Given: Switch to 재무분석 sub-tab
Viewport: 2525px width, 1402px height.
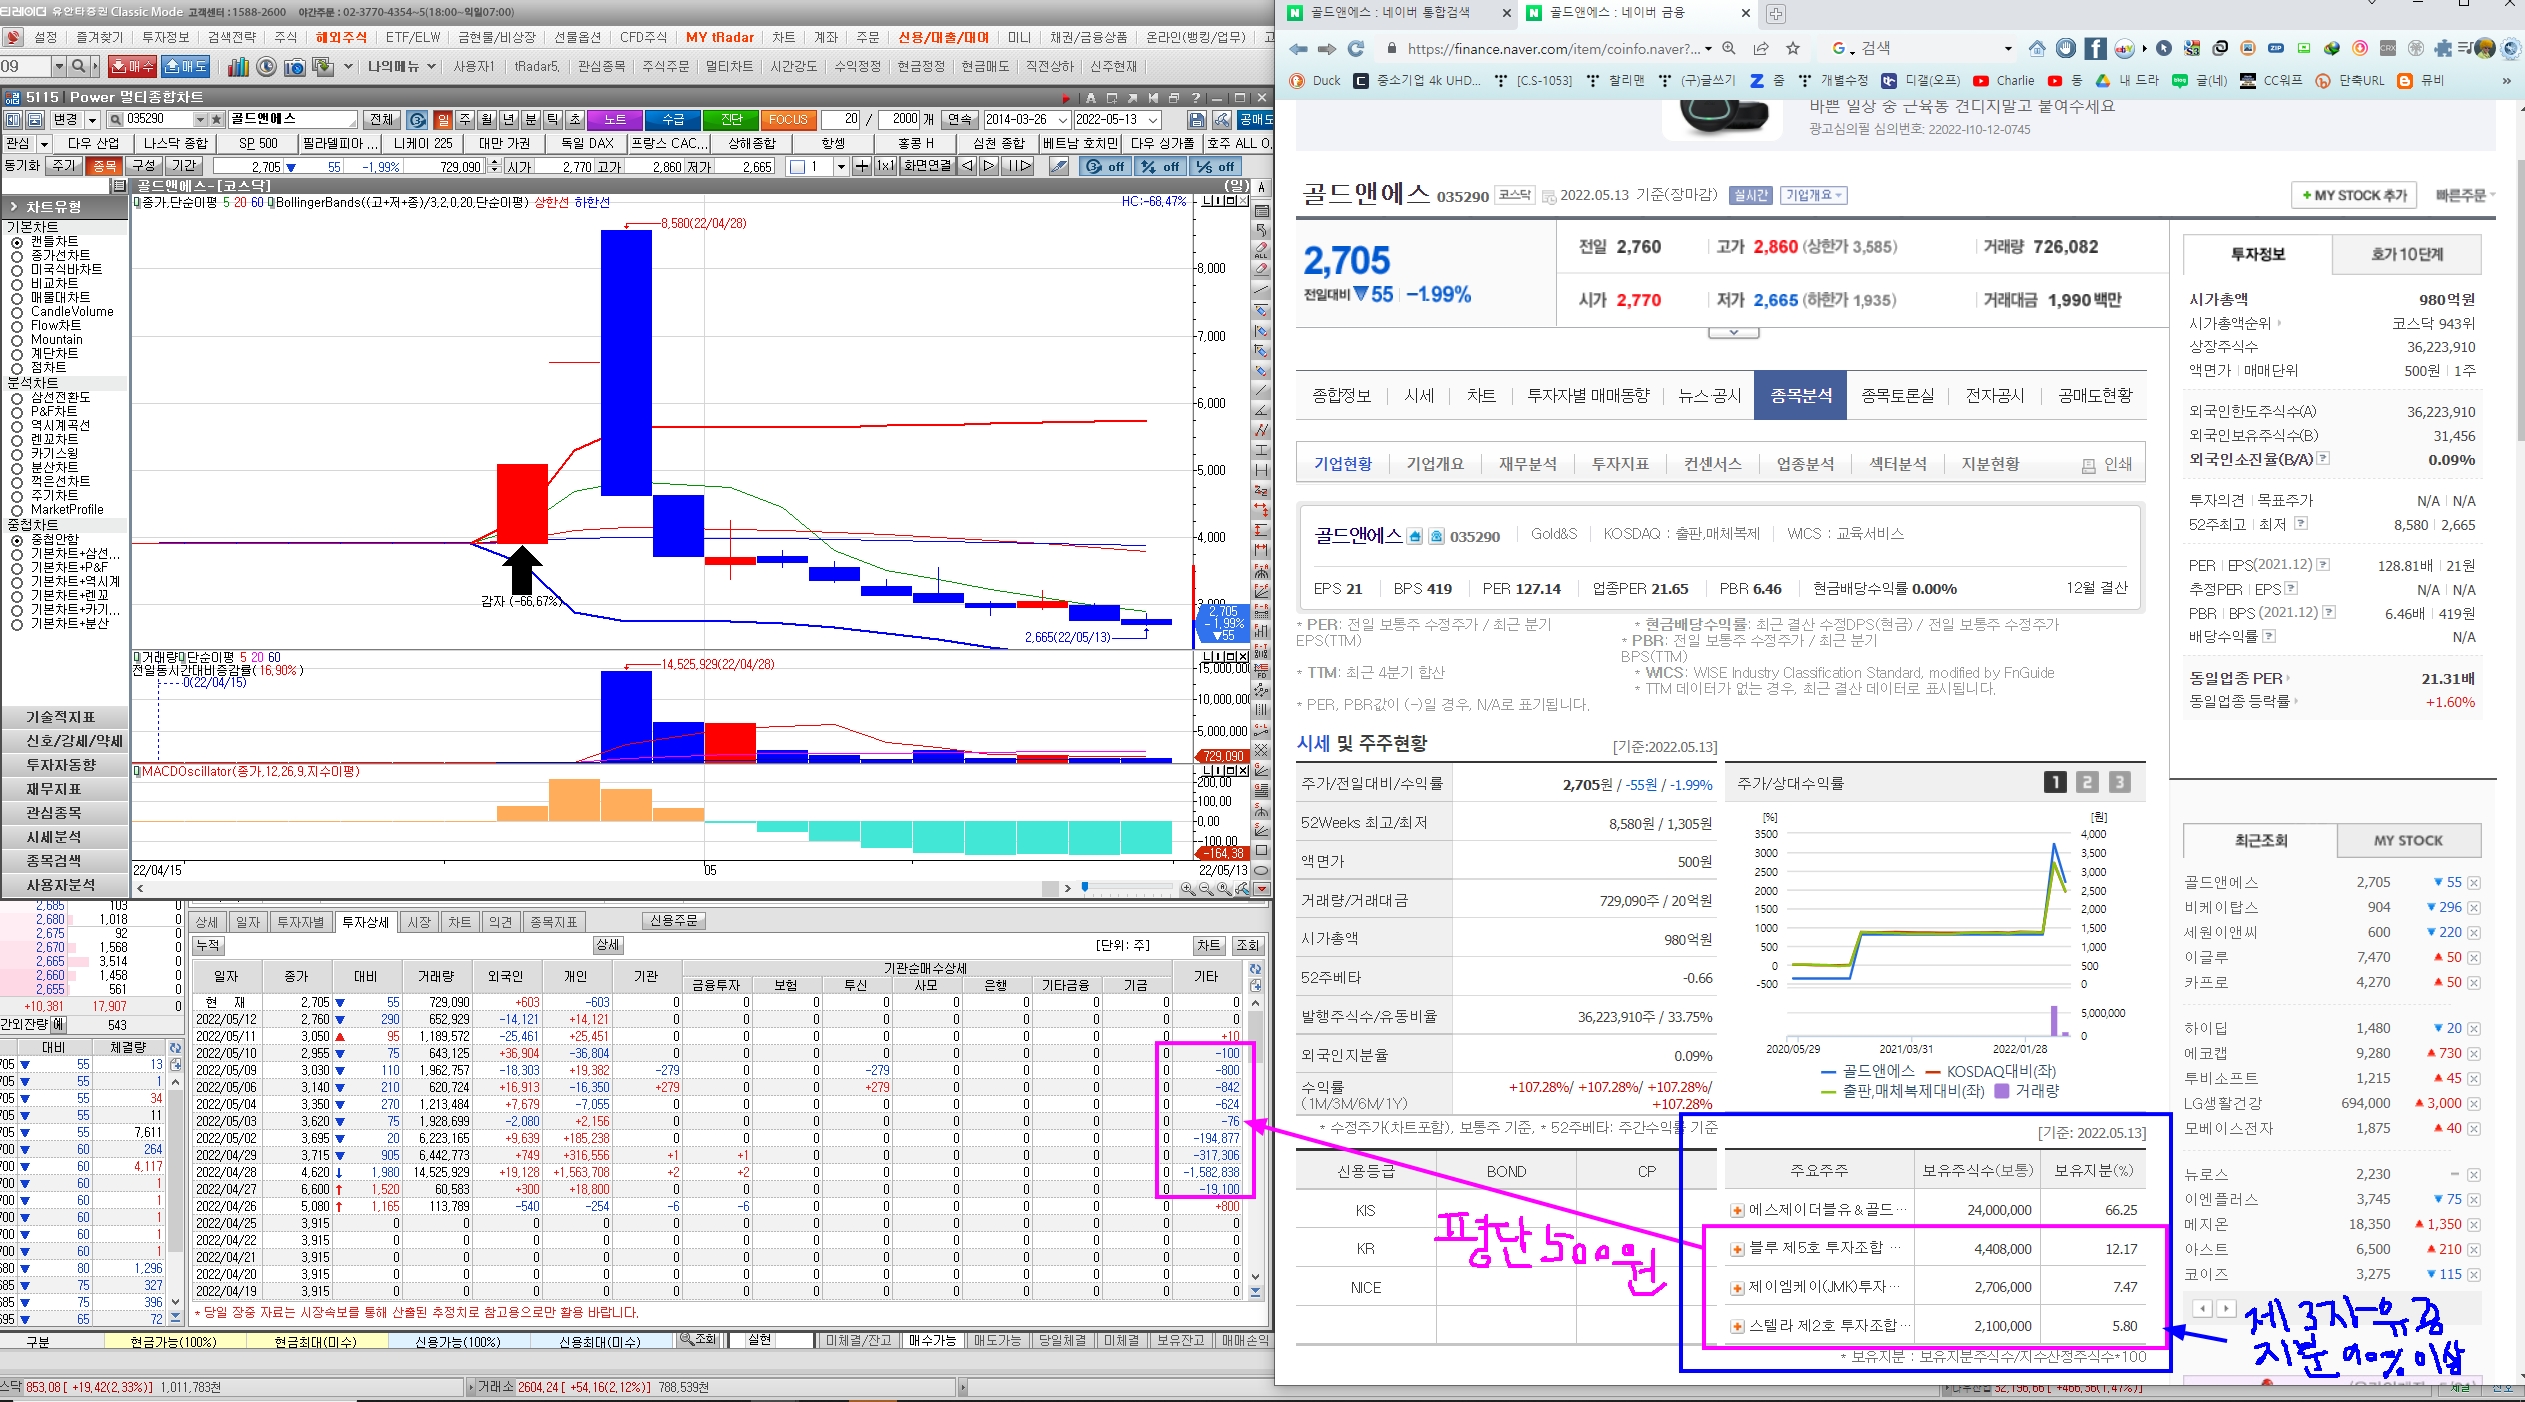Looking at the screenshot, I should (x=1527, y=464).
